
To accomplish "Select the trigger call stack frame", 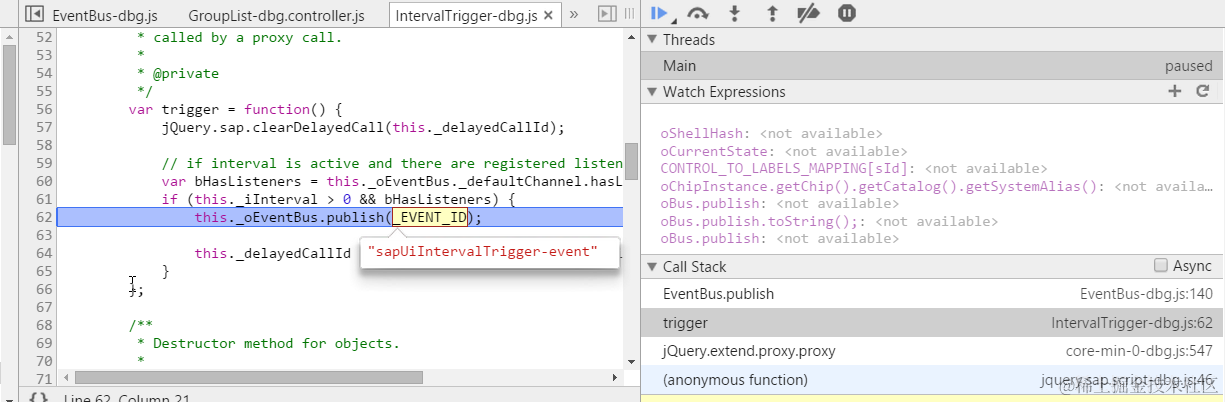I will (x=932, y=323).
